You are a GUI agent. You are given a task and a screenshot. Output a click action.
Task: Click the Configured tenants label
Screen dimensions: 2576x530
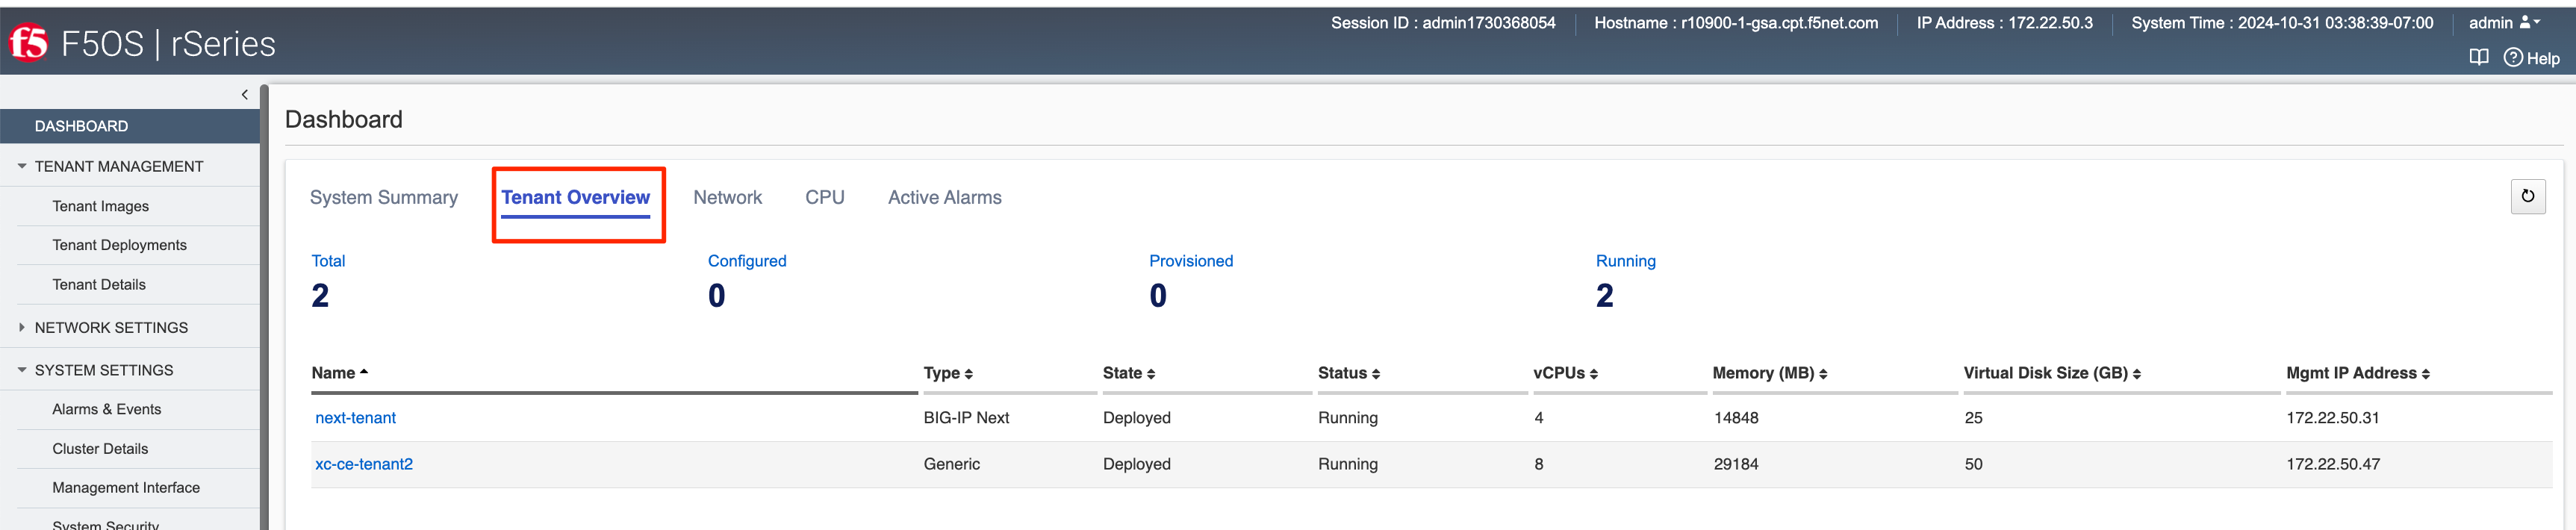click(747, 261)
